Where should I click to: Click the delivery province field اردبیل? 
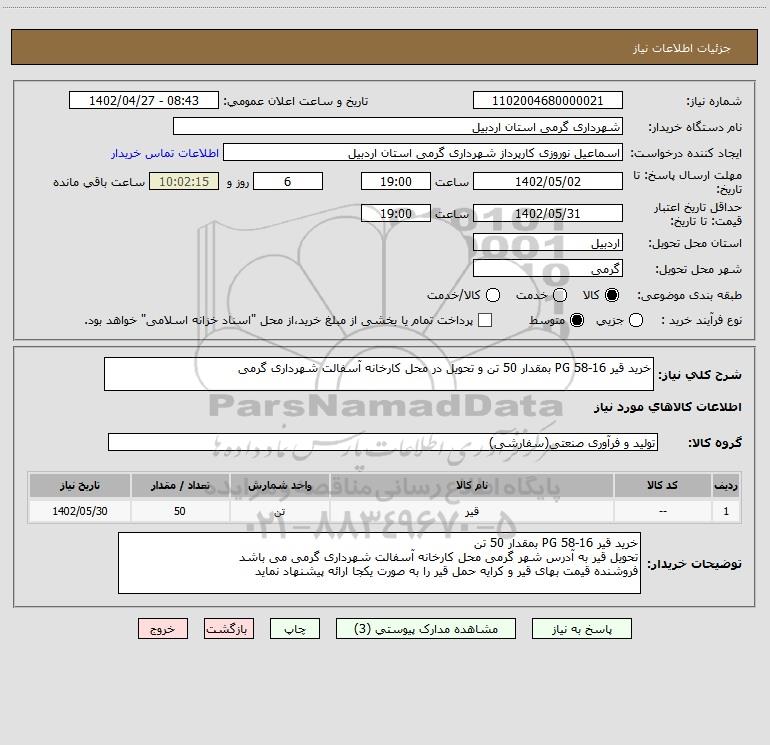[548, 243]
